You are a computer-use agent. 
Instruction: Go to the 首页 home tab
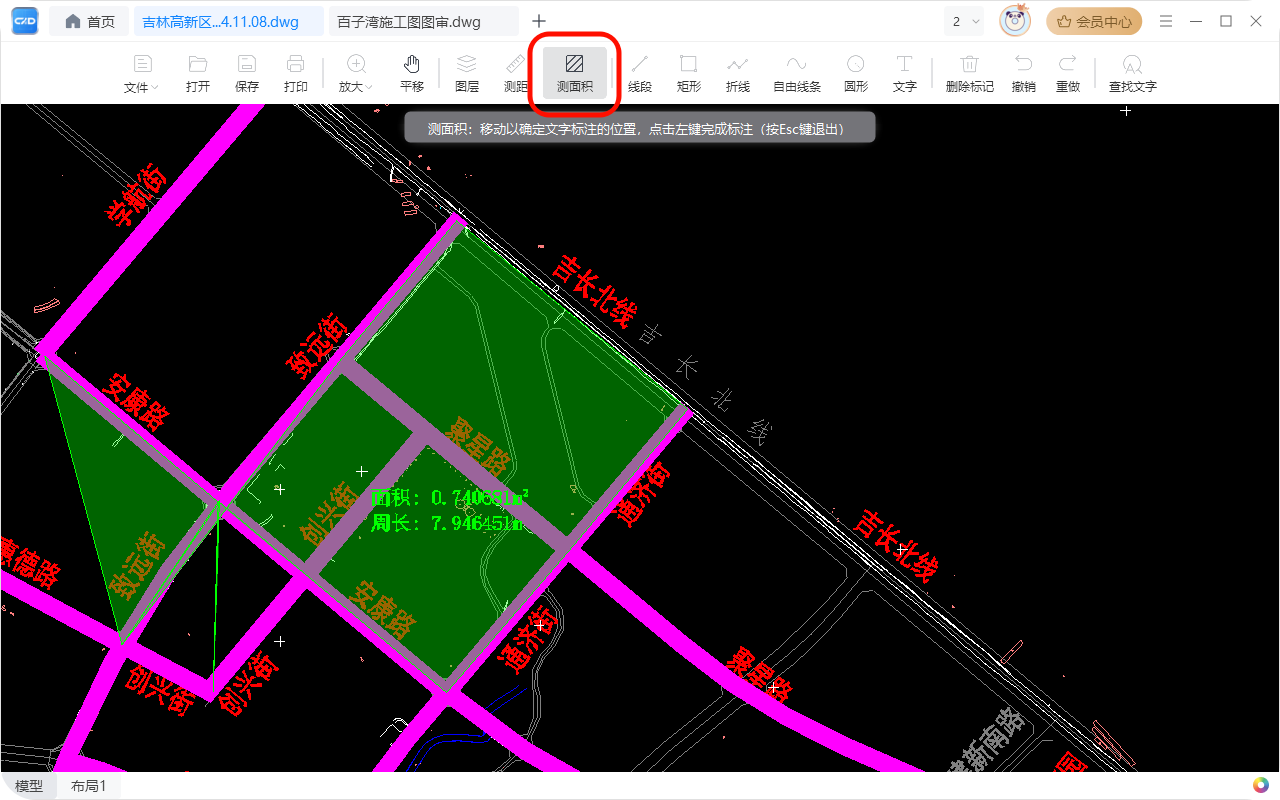pyautogui.click(x=90, y=21)
